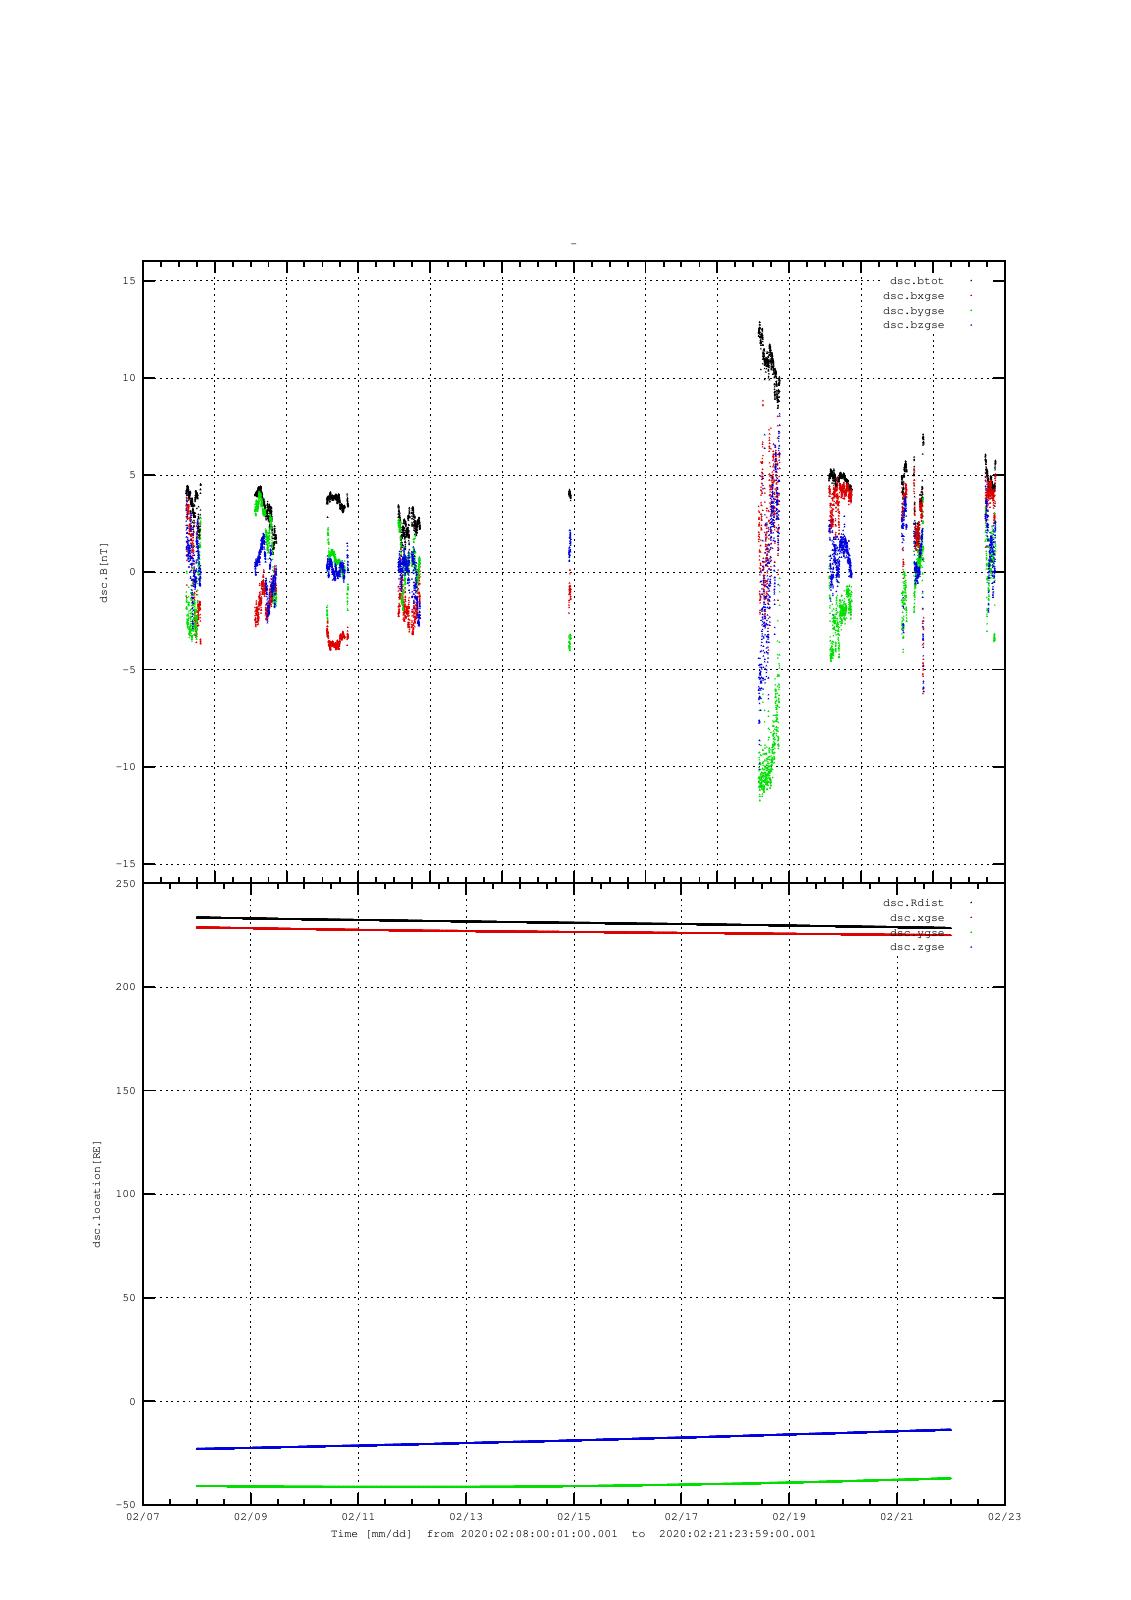
Task: Click the green ygse line in location plot
Action: tap(573, 1485)
